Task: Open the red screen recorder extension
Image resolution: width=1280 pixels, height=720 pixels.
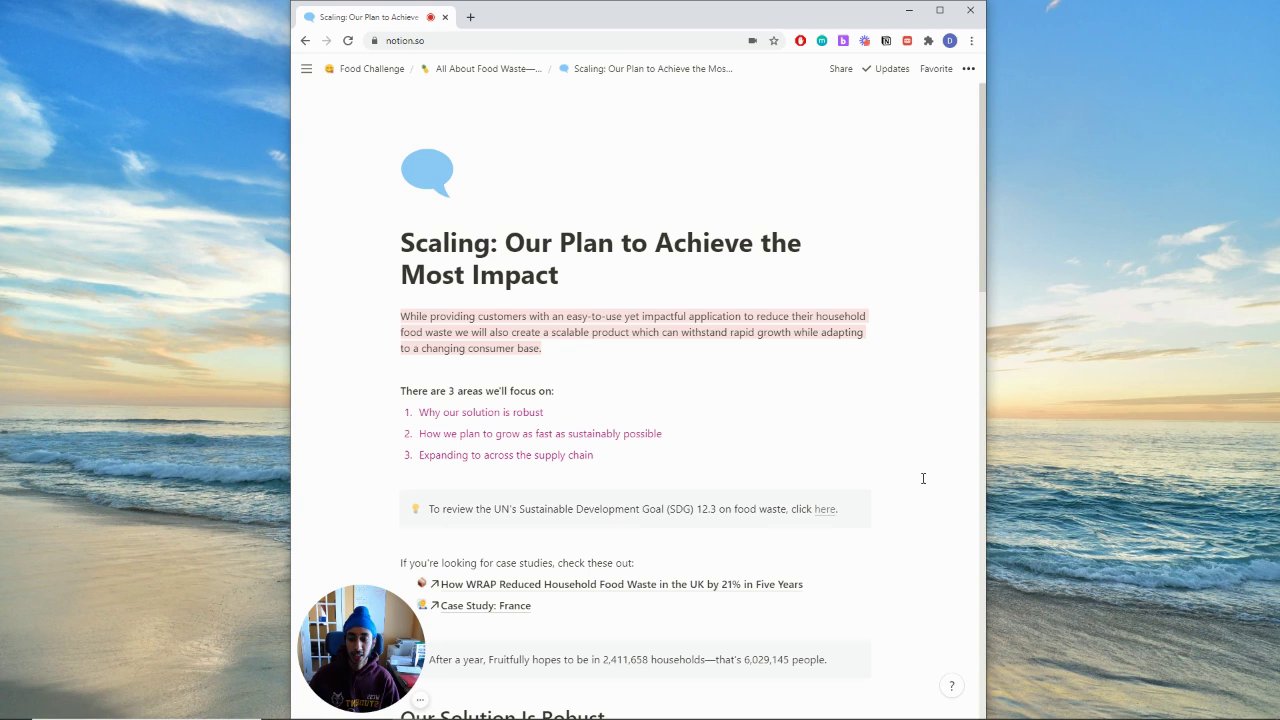Action: click(x=907, y=41)
